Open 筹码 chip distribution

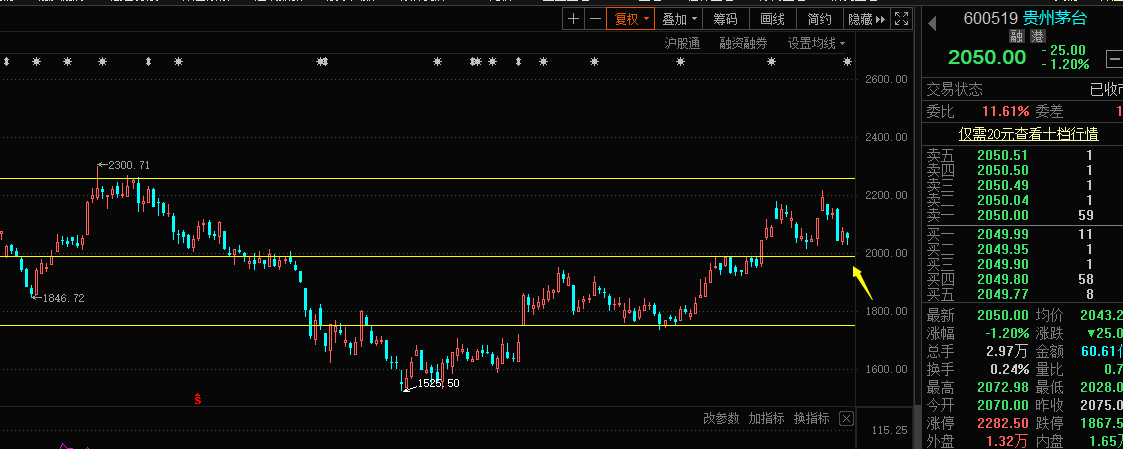(x=725, y=19)
